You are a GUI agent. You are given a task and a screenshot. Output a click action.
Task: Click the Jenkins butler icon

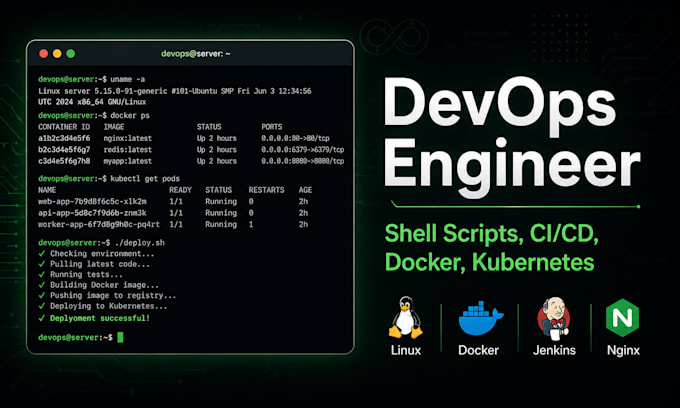[x=553, y=318]
